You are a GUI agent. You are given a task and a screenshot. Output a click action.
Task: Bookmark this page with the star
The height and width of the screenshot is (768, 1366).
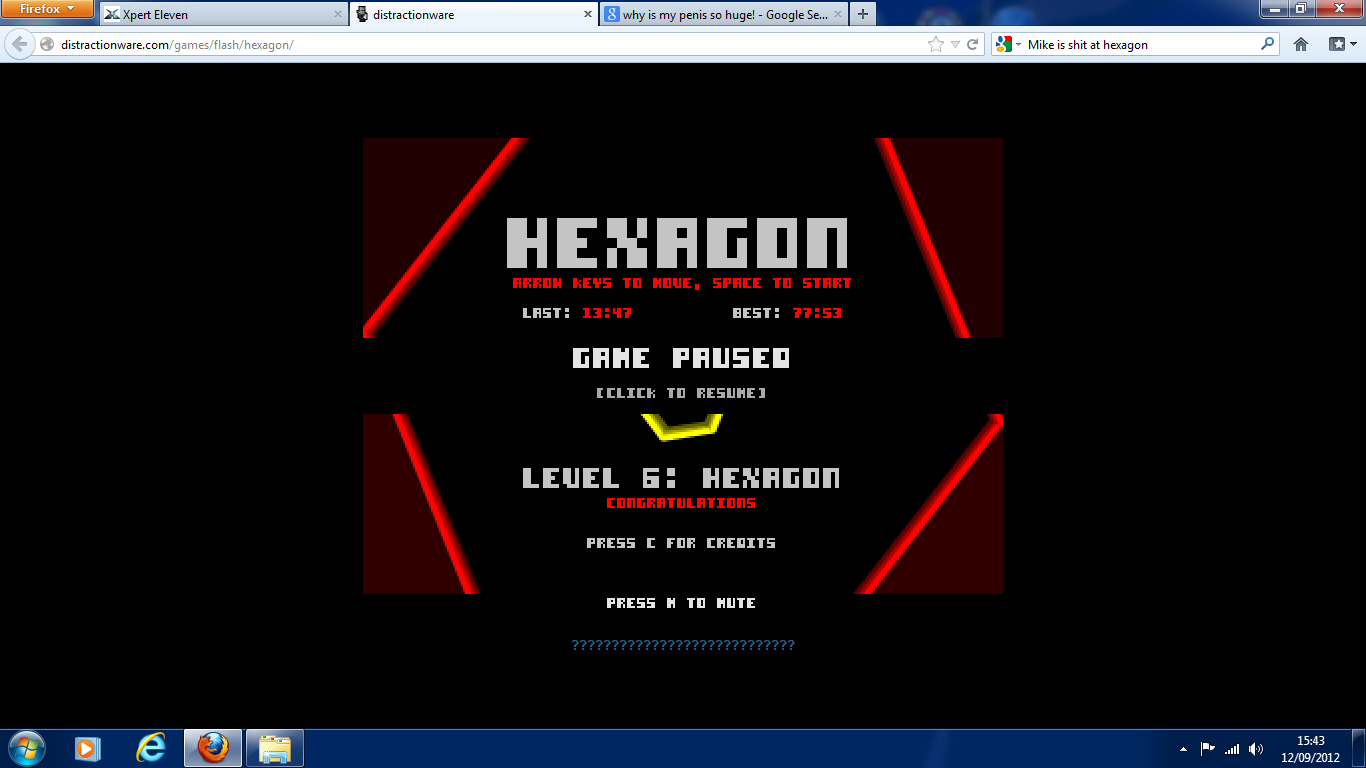tap(936, 45)
